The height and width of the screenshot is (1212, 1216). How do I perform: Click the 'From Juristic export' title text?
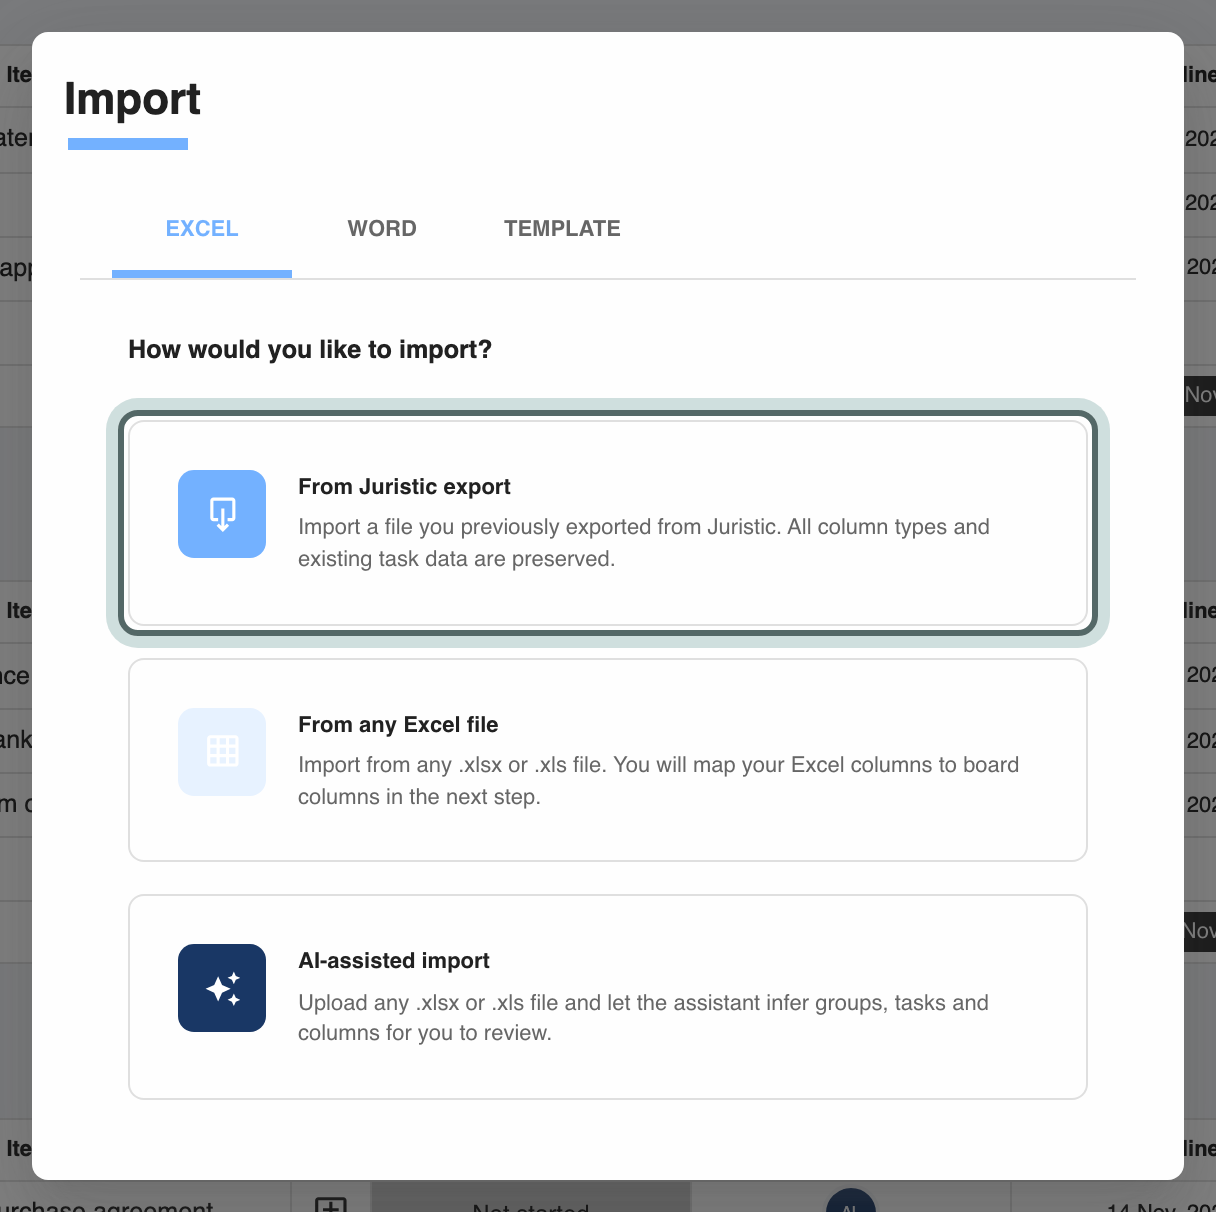pyautogui.click(x=404, y=487)
